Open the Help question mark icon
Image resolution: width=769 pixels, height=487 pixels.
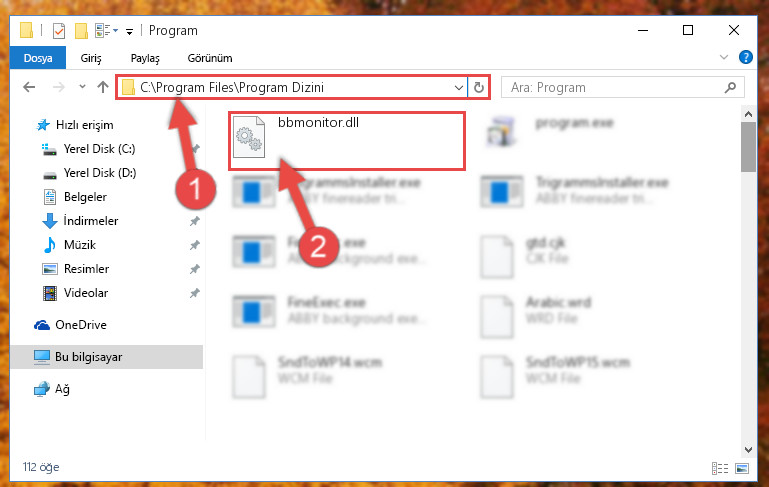(745, 57)
